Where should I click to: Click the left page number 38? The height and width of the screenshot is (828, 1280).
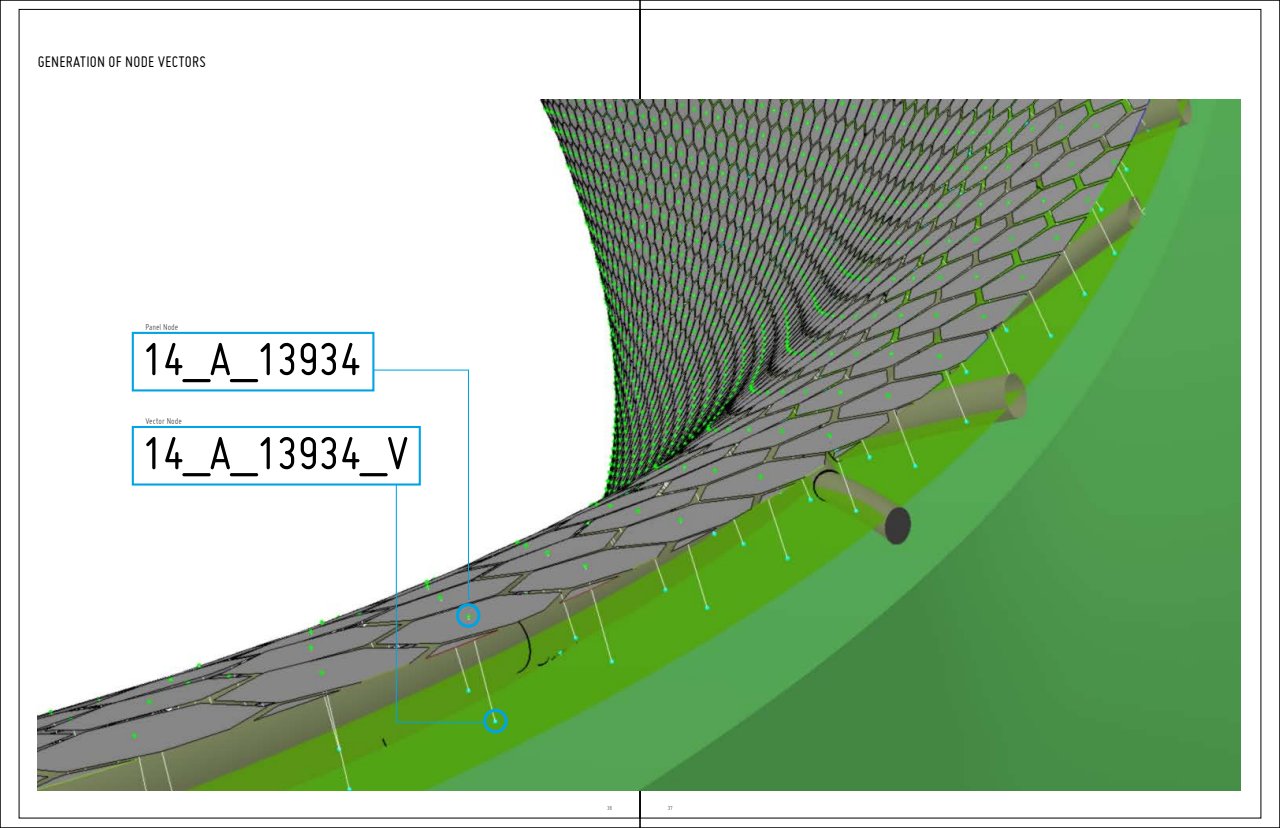(x=609, y=807)
